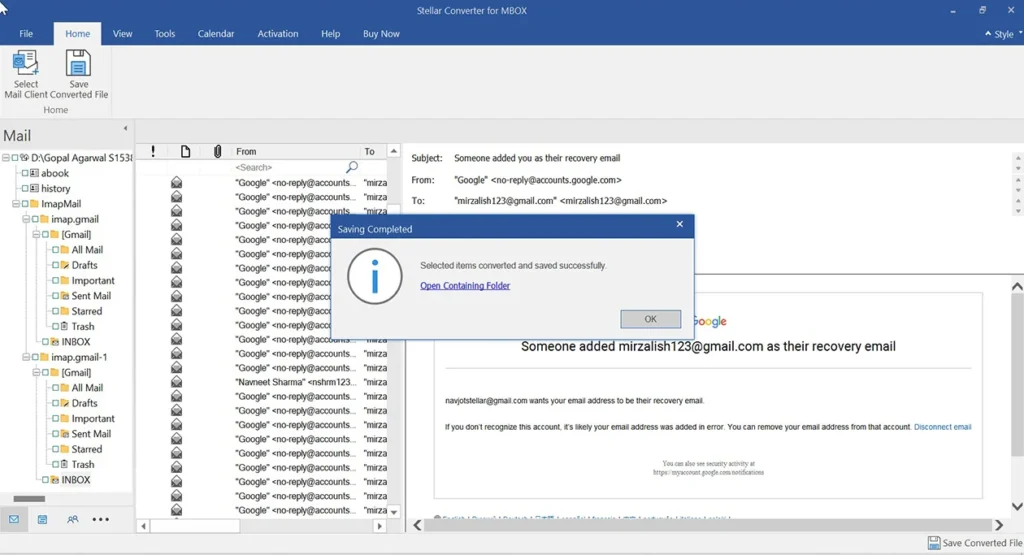Collapse the D:\Gopal Agarwal root node
Image resolution: width=1024 pixels, height=555 pixels.
6,157
